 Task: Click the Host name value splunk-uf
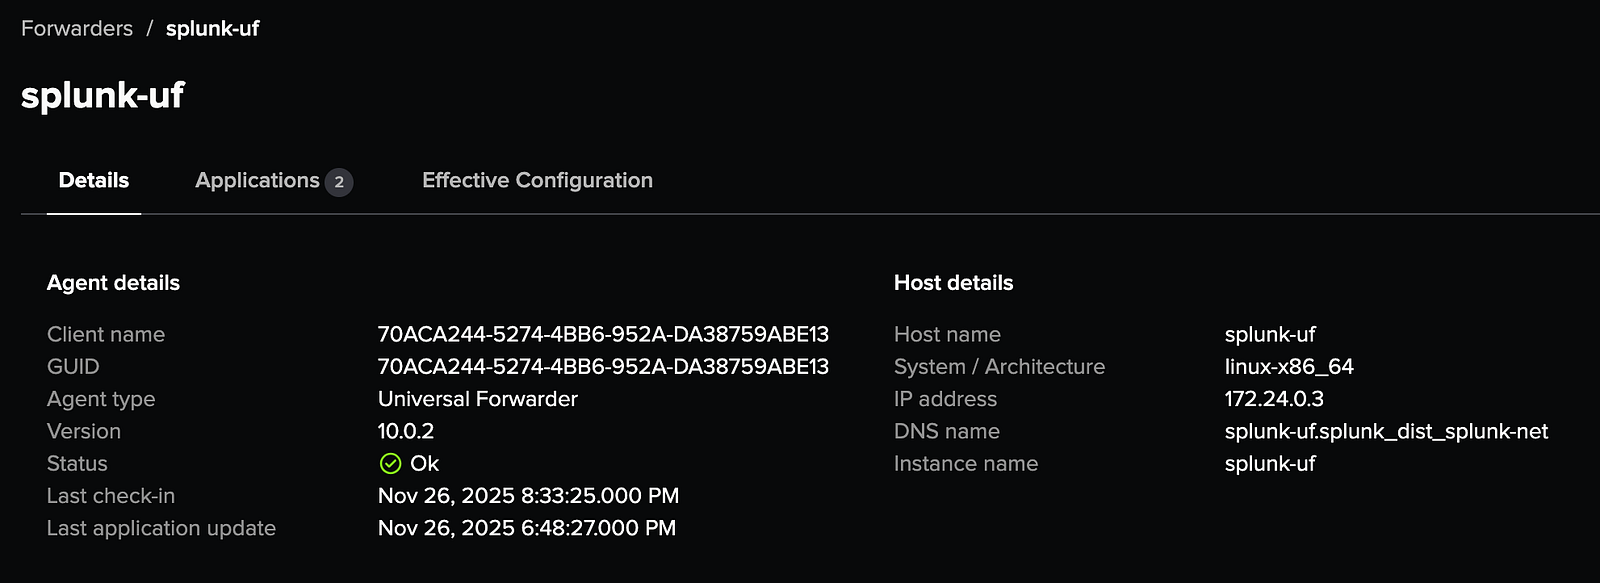1270,335
